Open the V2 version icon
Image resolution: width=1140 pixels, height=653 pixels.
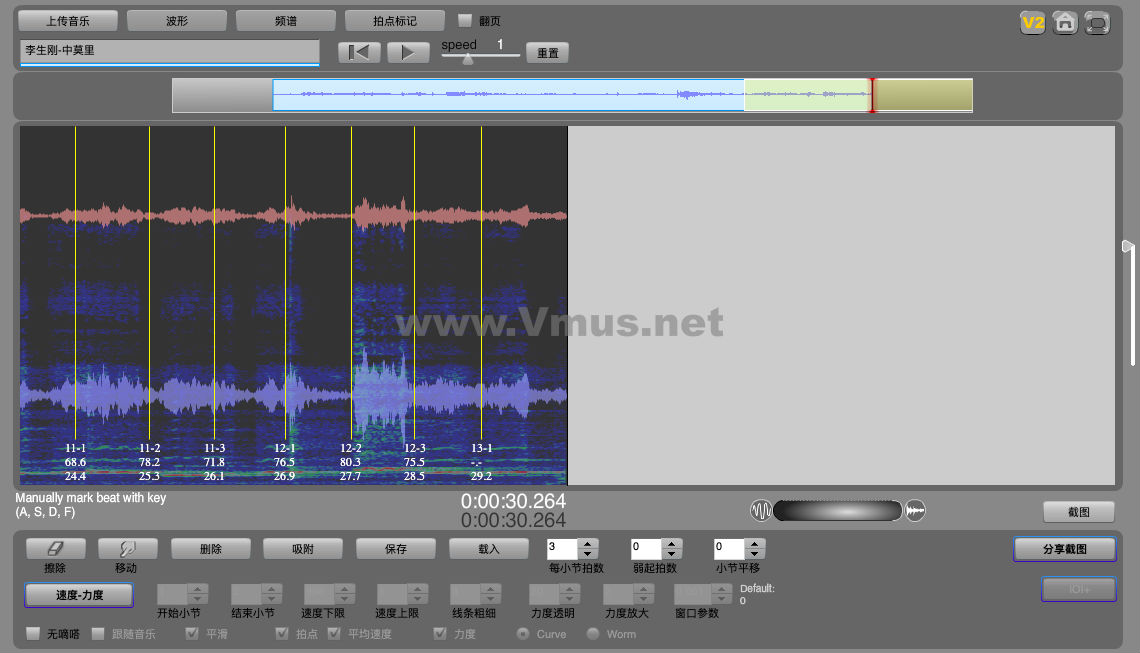1032,23
